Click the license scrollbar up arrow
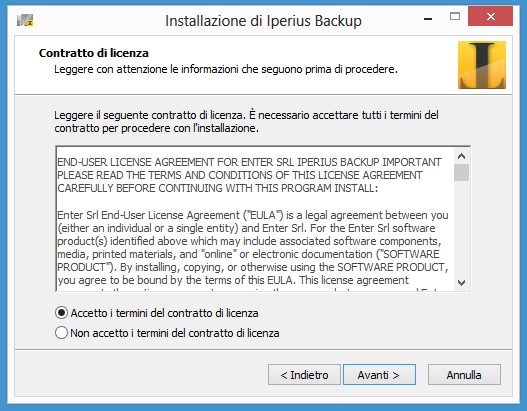 click(x=461, y=156)
